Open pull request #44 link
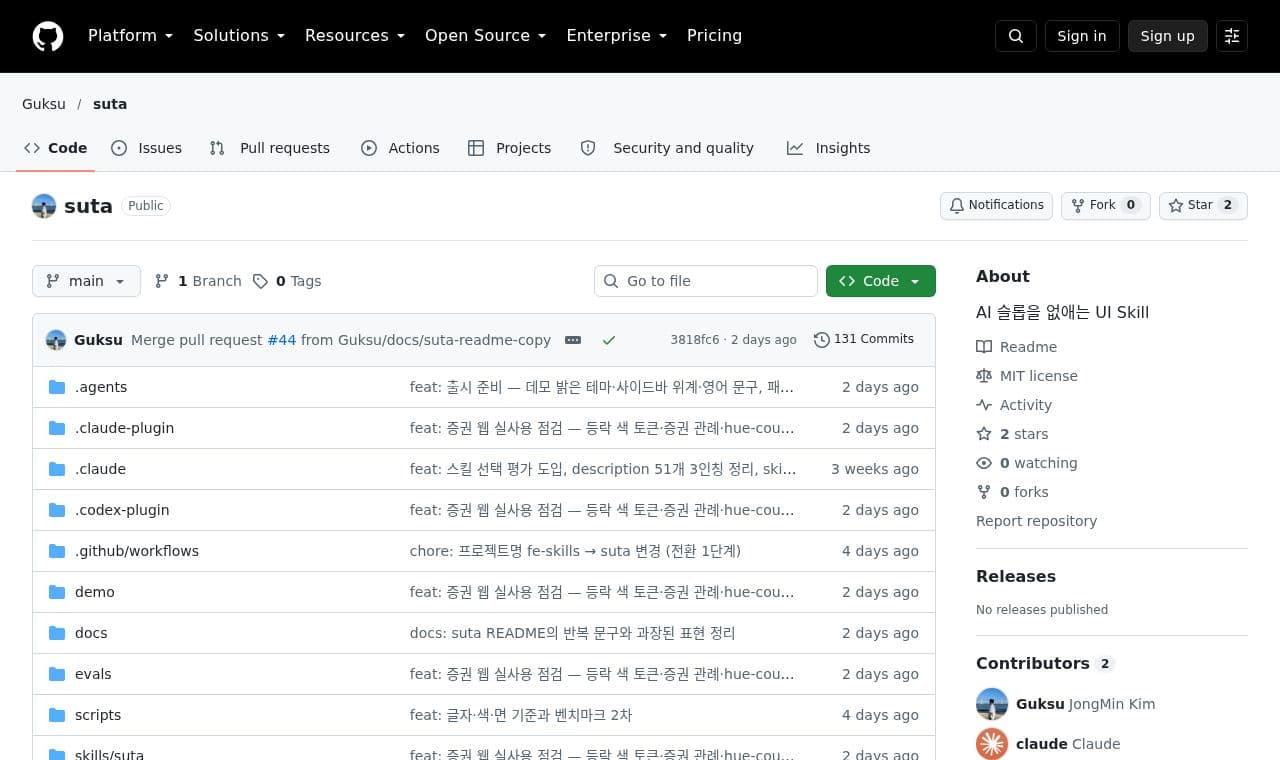The image size is (1280, 760). click(x=282, y=340)
